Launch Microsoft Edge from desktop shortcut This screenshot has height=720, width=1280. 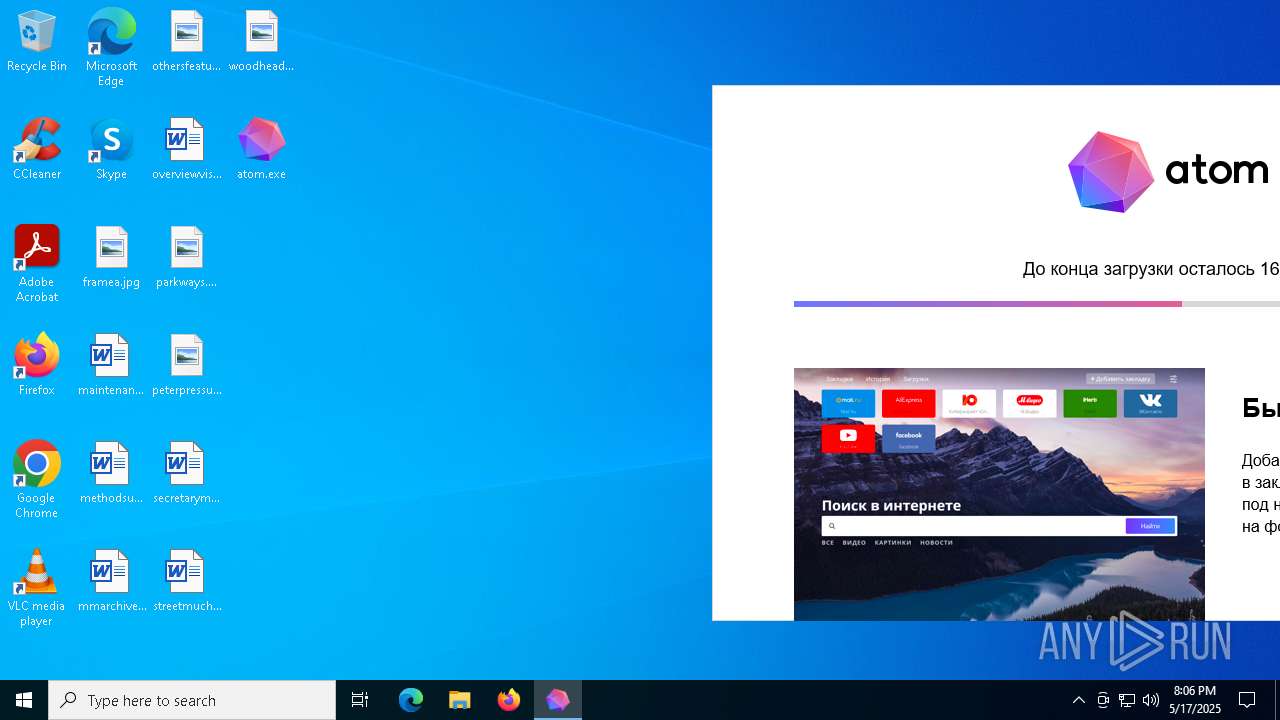(111, 47)
